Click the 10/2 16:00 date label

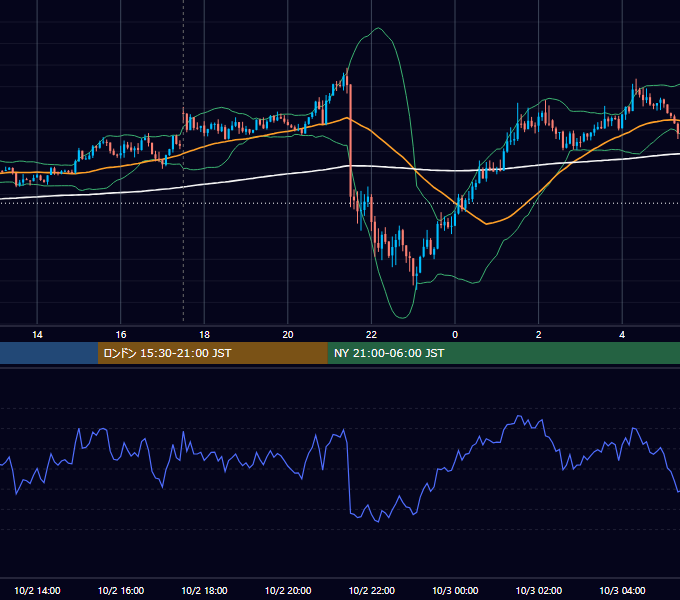(x=121, y=590)
